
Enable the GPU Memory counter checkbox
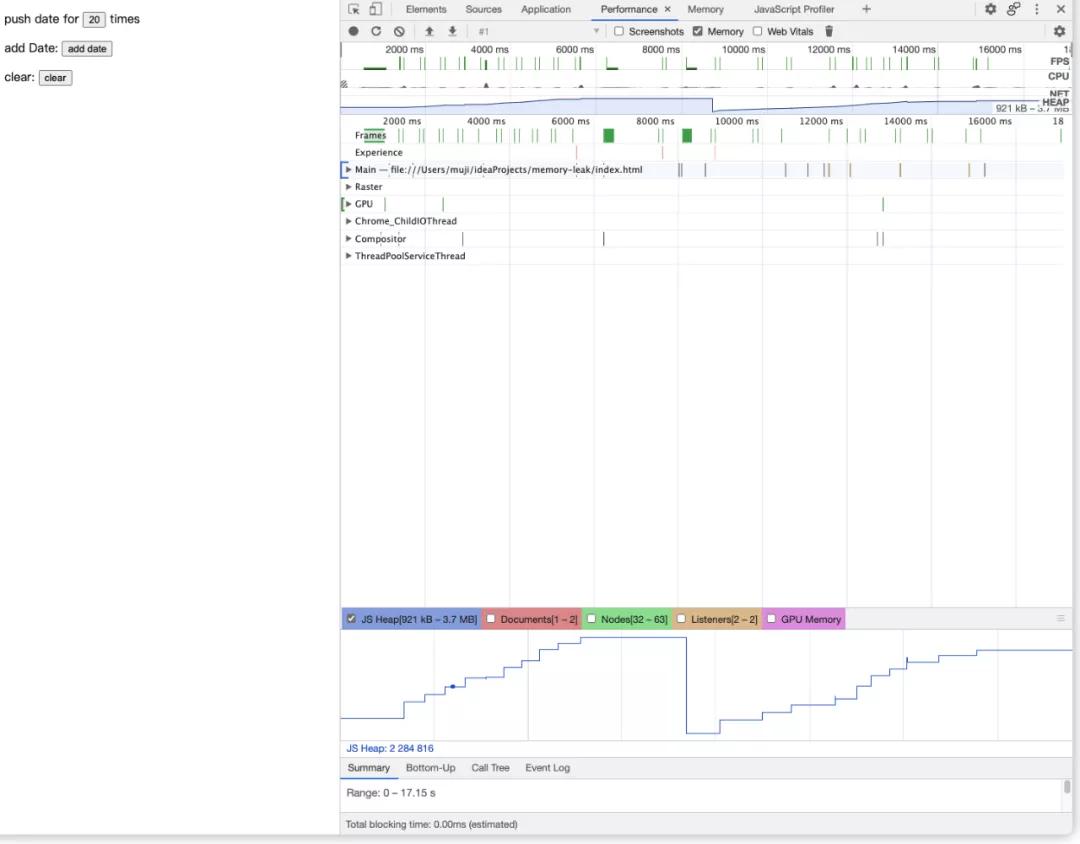tap(771, 619)
